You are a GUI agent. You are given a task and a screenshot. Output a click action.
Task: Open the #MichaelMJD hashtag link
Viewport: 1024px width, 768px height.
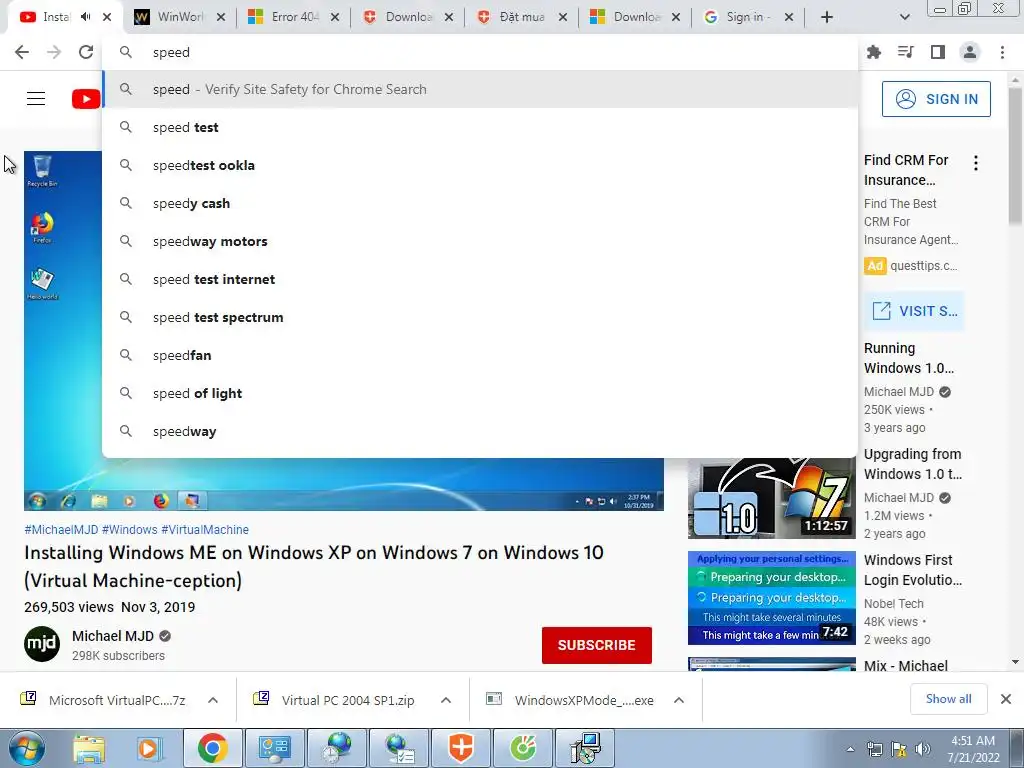[61, 530]
